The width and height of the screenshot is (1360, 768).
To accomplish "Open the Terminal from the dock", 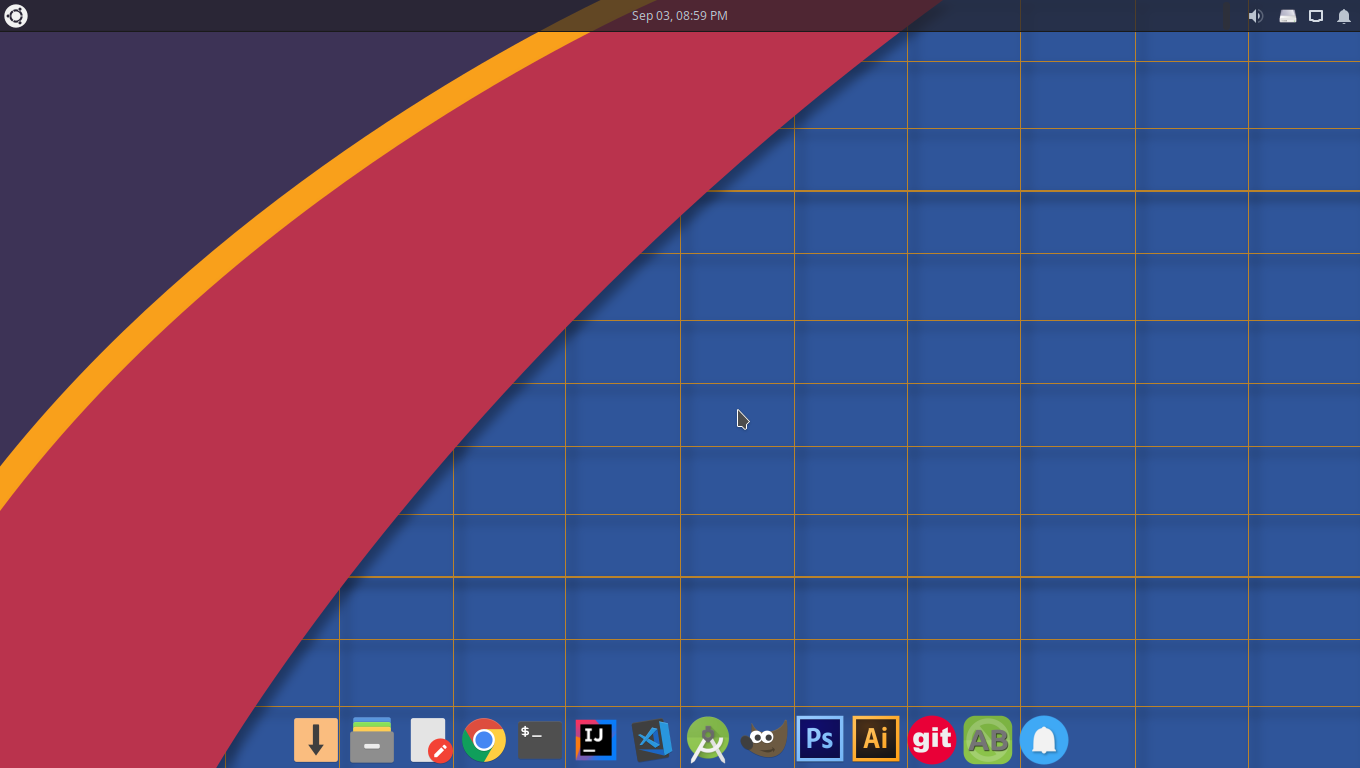I will click(540, 740).
